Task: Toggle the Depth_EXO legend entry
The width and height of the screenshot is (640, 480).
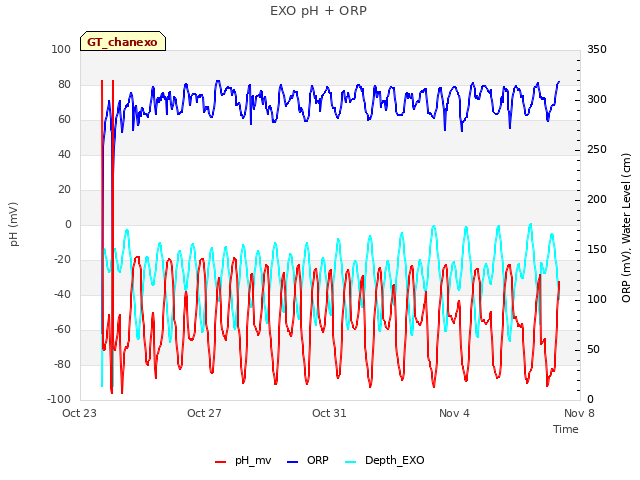Action: (385, 461)
